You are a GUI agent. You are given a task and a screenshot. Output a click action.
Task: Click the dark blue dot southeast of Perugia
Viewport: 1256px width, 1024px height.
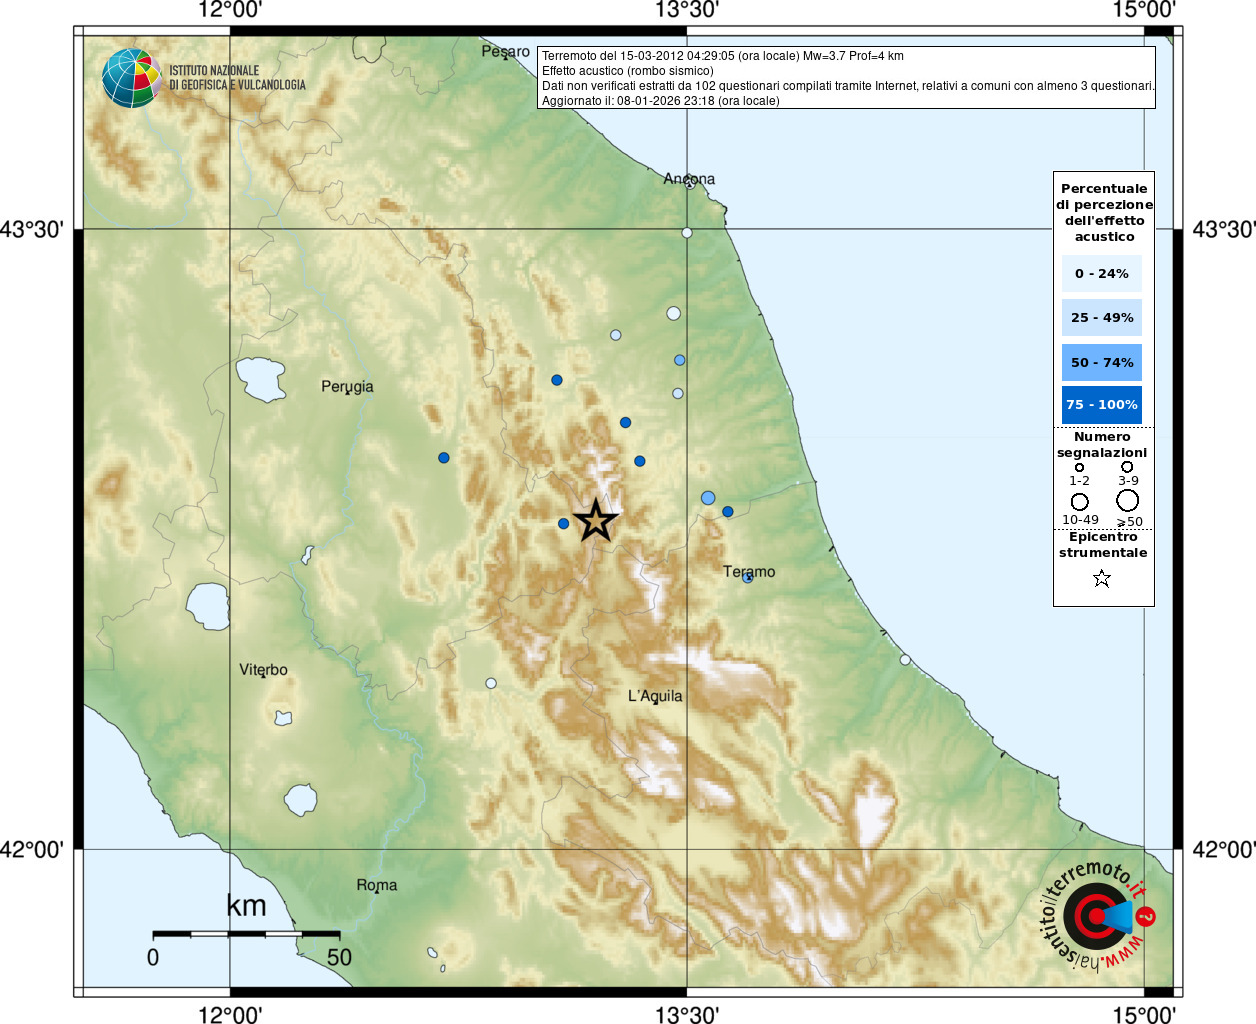click(444, 458)
